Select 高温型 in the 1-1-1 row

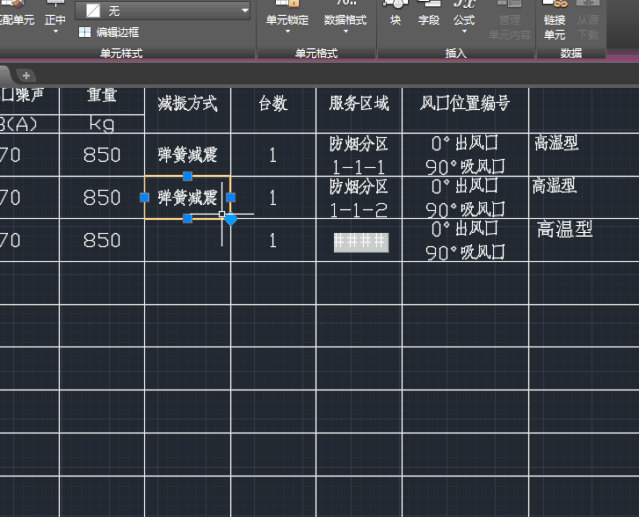[x=556, y=143]
